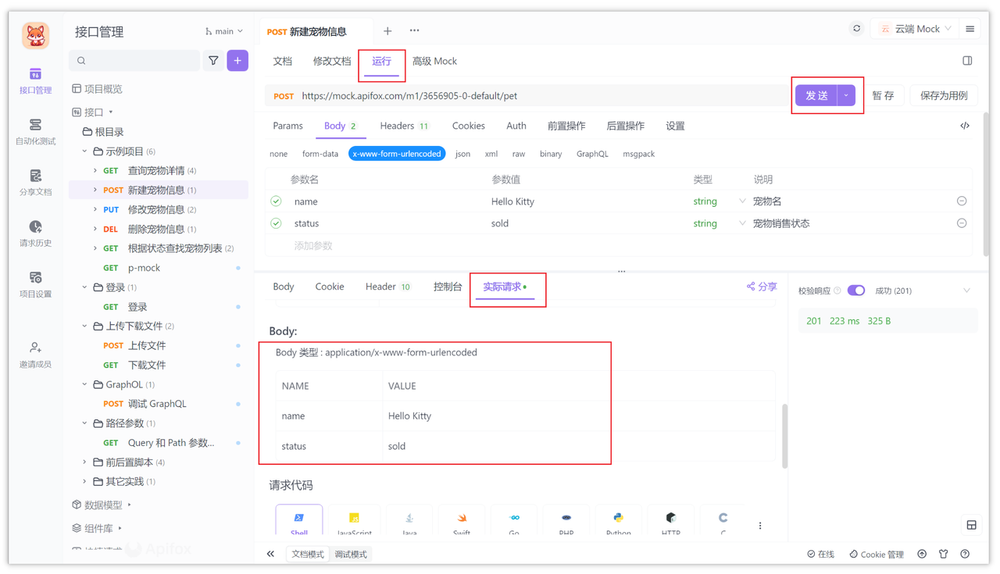1000x574 pixels.
Task: Click the code view icon
Action: point(964,126)
